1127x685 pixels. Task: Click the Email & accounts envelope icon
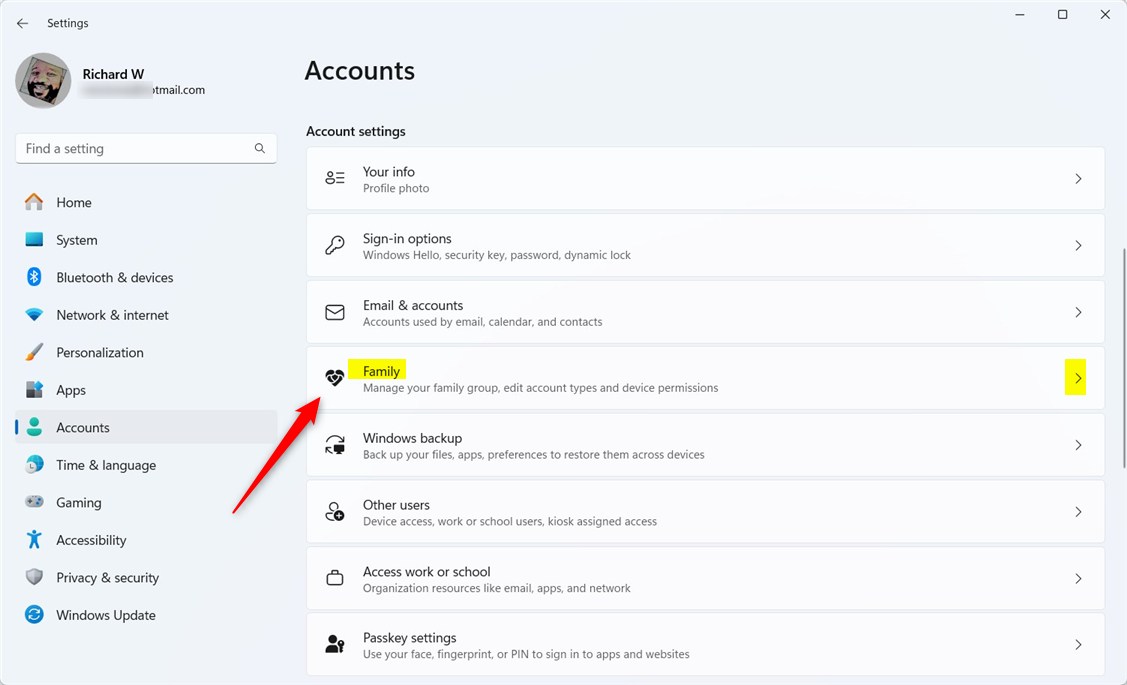point(335,312)
